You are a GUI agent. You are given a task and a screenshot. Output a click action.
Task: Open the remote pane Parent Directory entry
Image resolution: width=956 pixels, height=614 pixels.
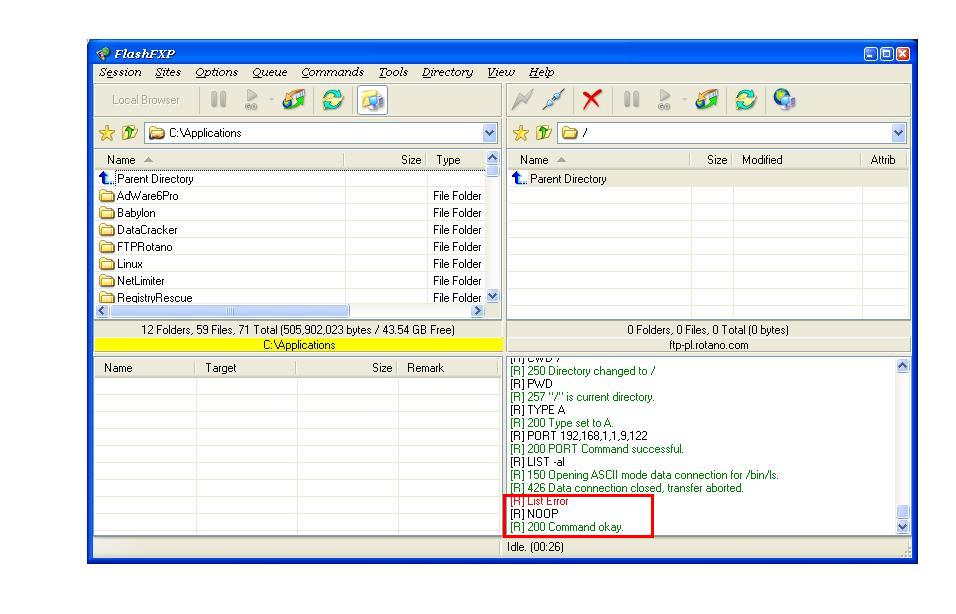point(567,179)
